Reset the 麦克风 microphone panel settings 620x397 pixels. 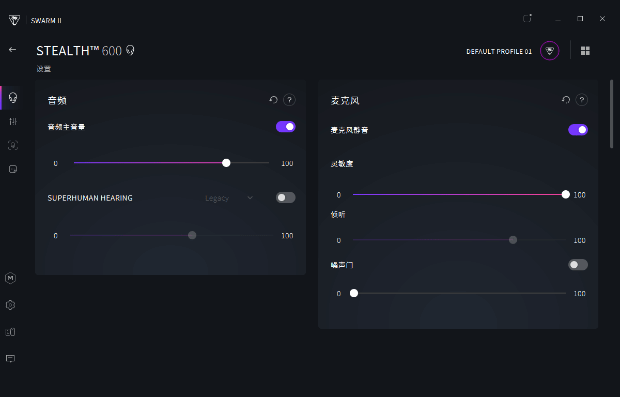click(566, 100)
